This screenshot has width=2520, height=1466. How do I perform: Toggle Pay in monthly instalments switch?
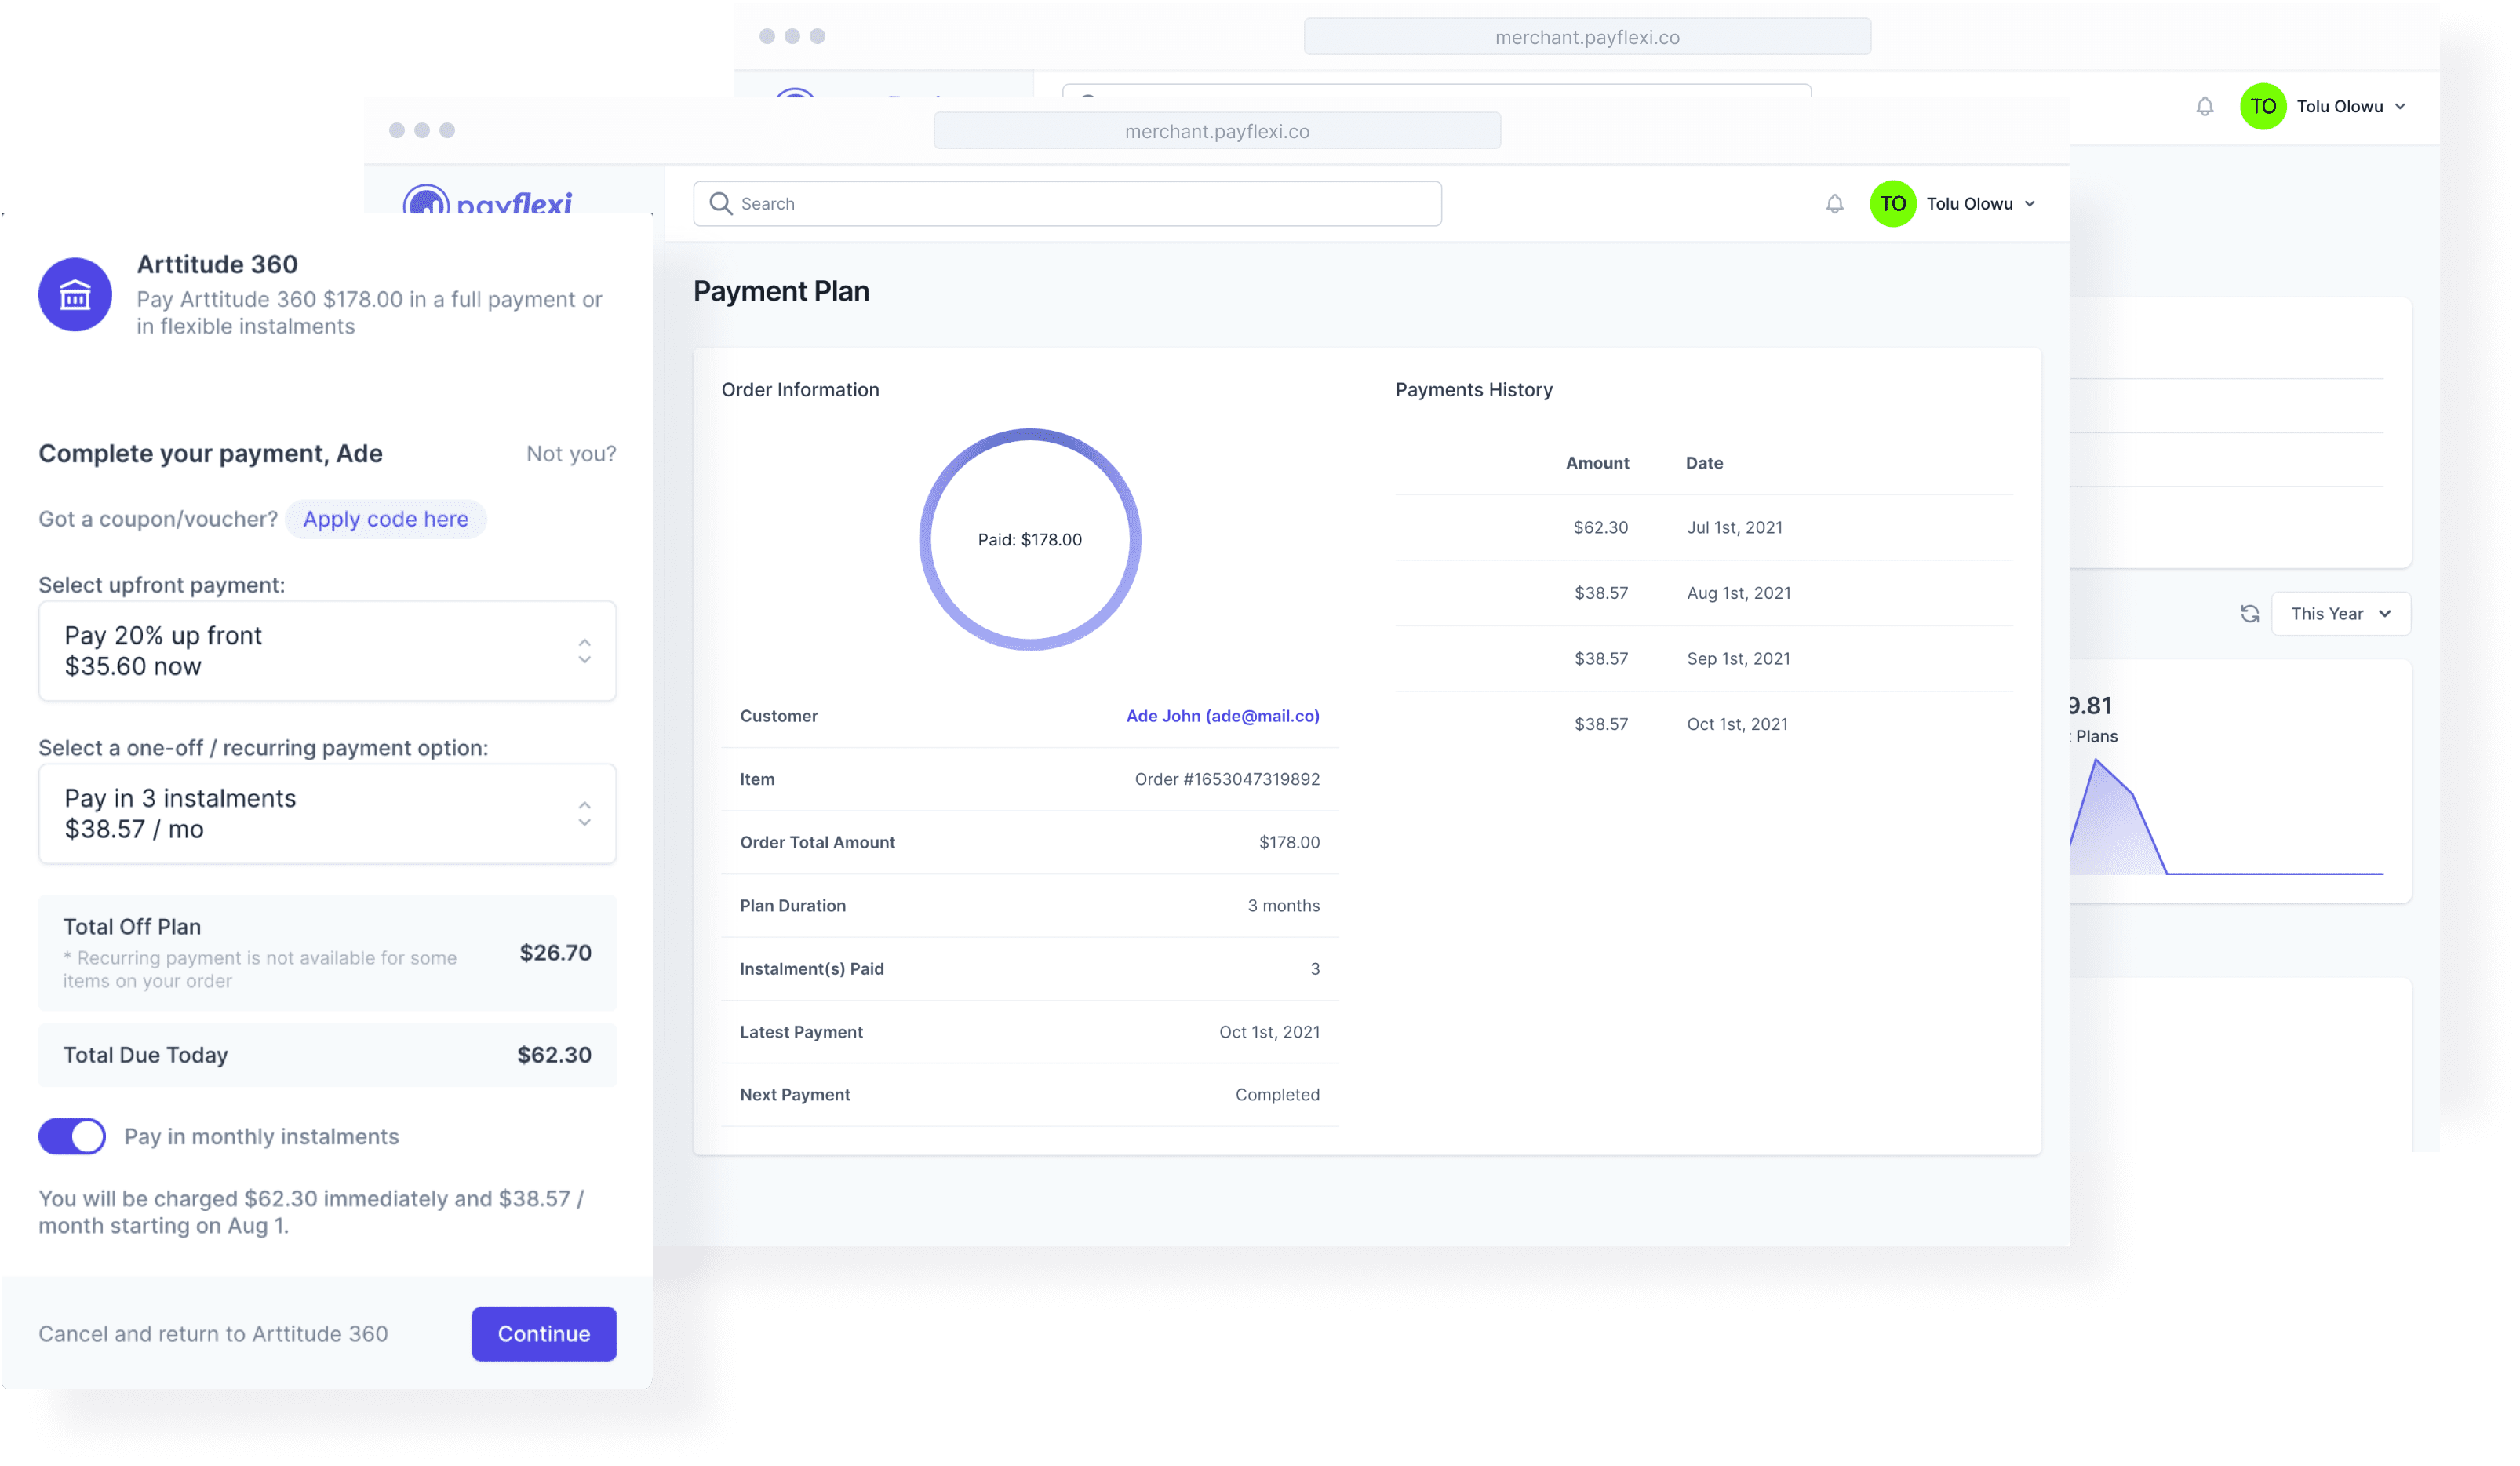click(x=72, y=1136)
